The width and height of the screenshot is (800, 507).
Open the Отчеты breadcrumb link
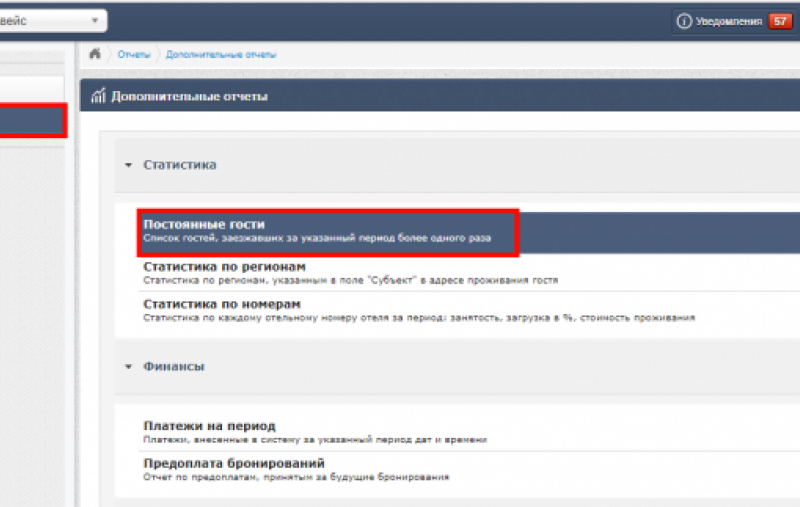coord(134,55)
